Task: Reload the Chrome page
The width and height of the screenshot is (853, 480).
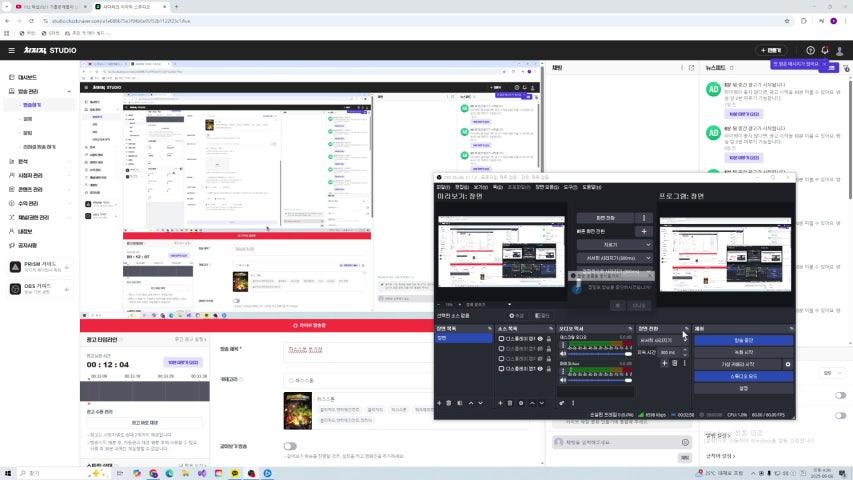Action: 31,21
